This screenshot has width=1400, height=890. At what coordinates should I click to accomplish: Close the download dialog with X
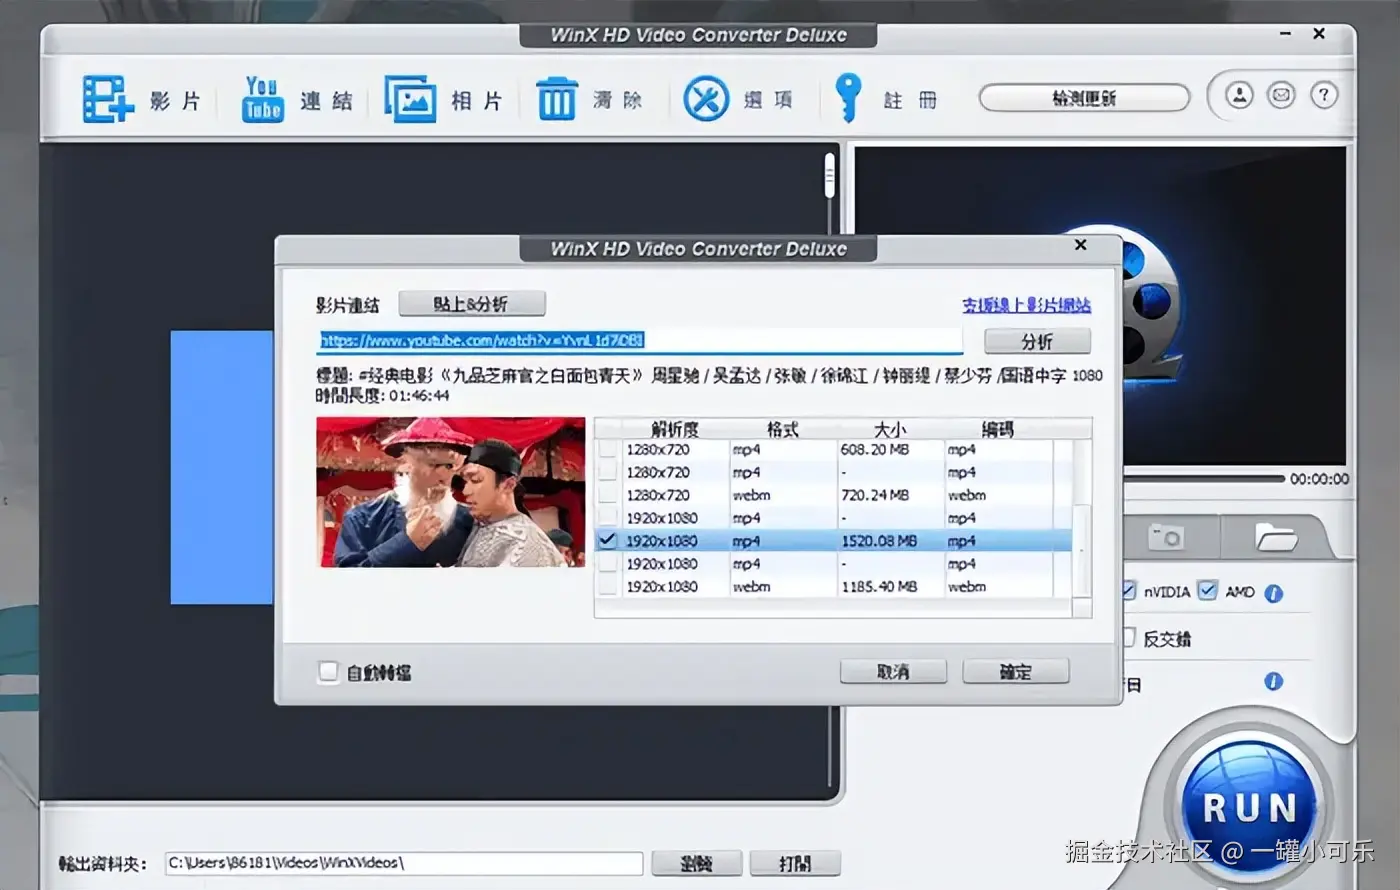pos(1080,244)
